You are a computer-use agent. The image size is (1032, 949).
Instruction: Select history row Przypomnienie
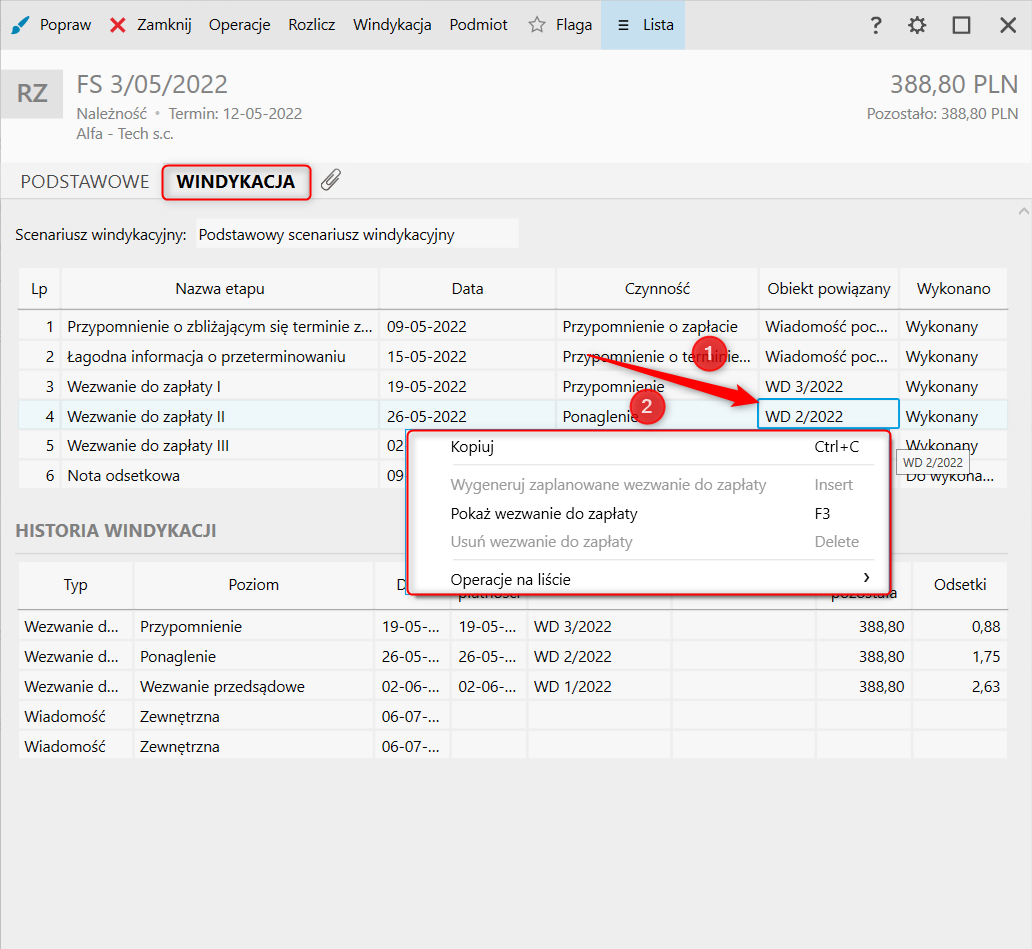[x=513, y=627]
